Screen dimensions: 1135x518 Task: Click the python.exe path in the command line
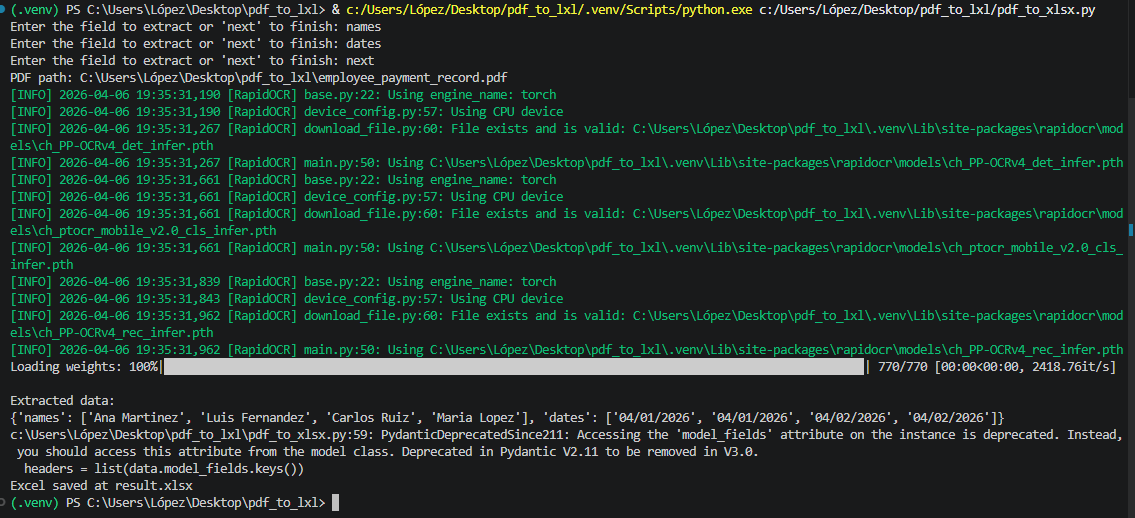549,9
